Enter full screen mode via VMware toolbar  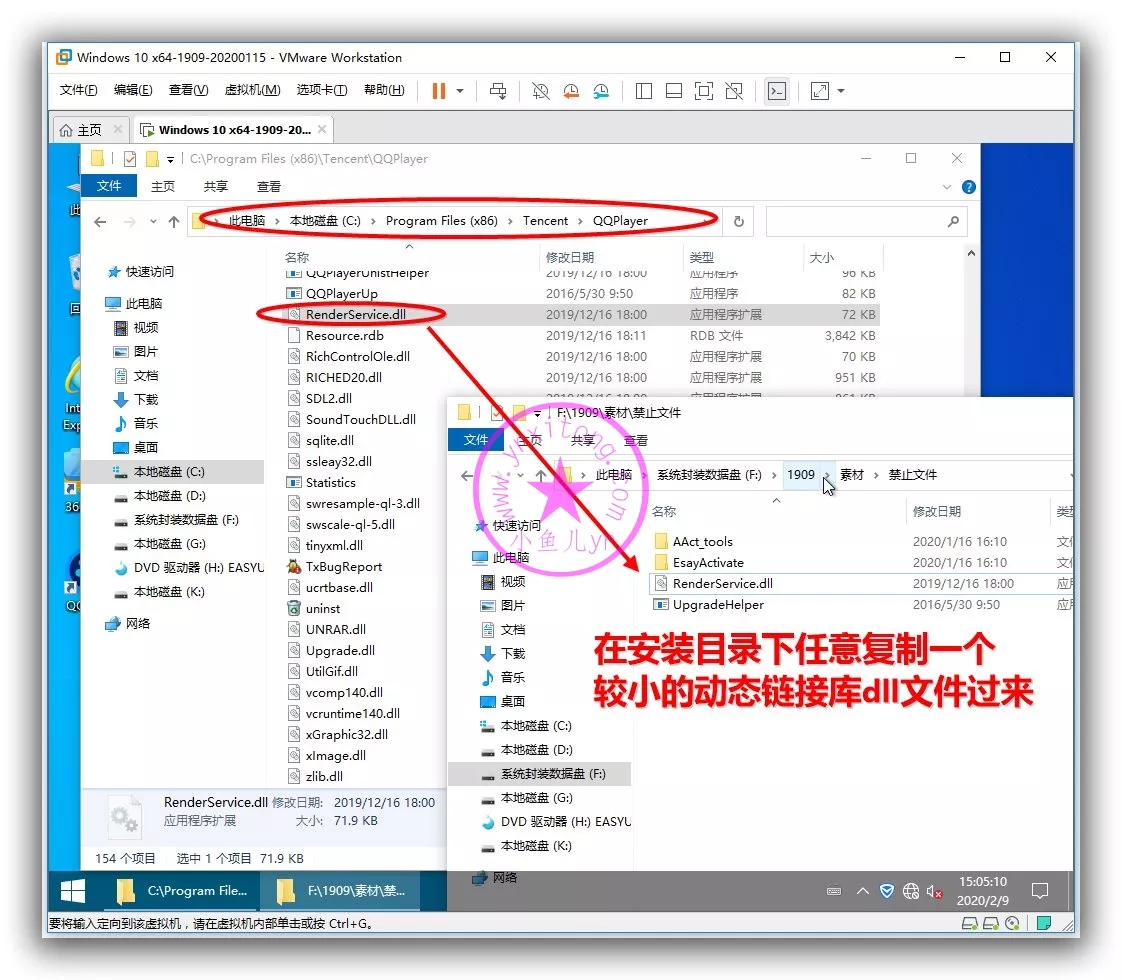tap(704, 91)
